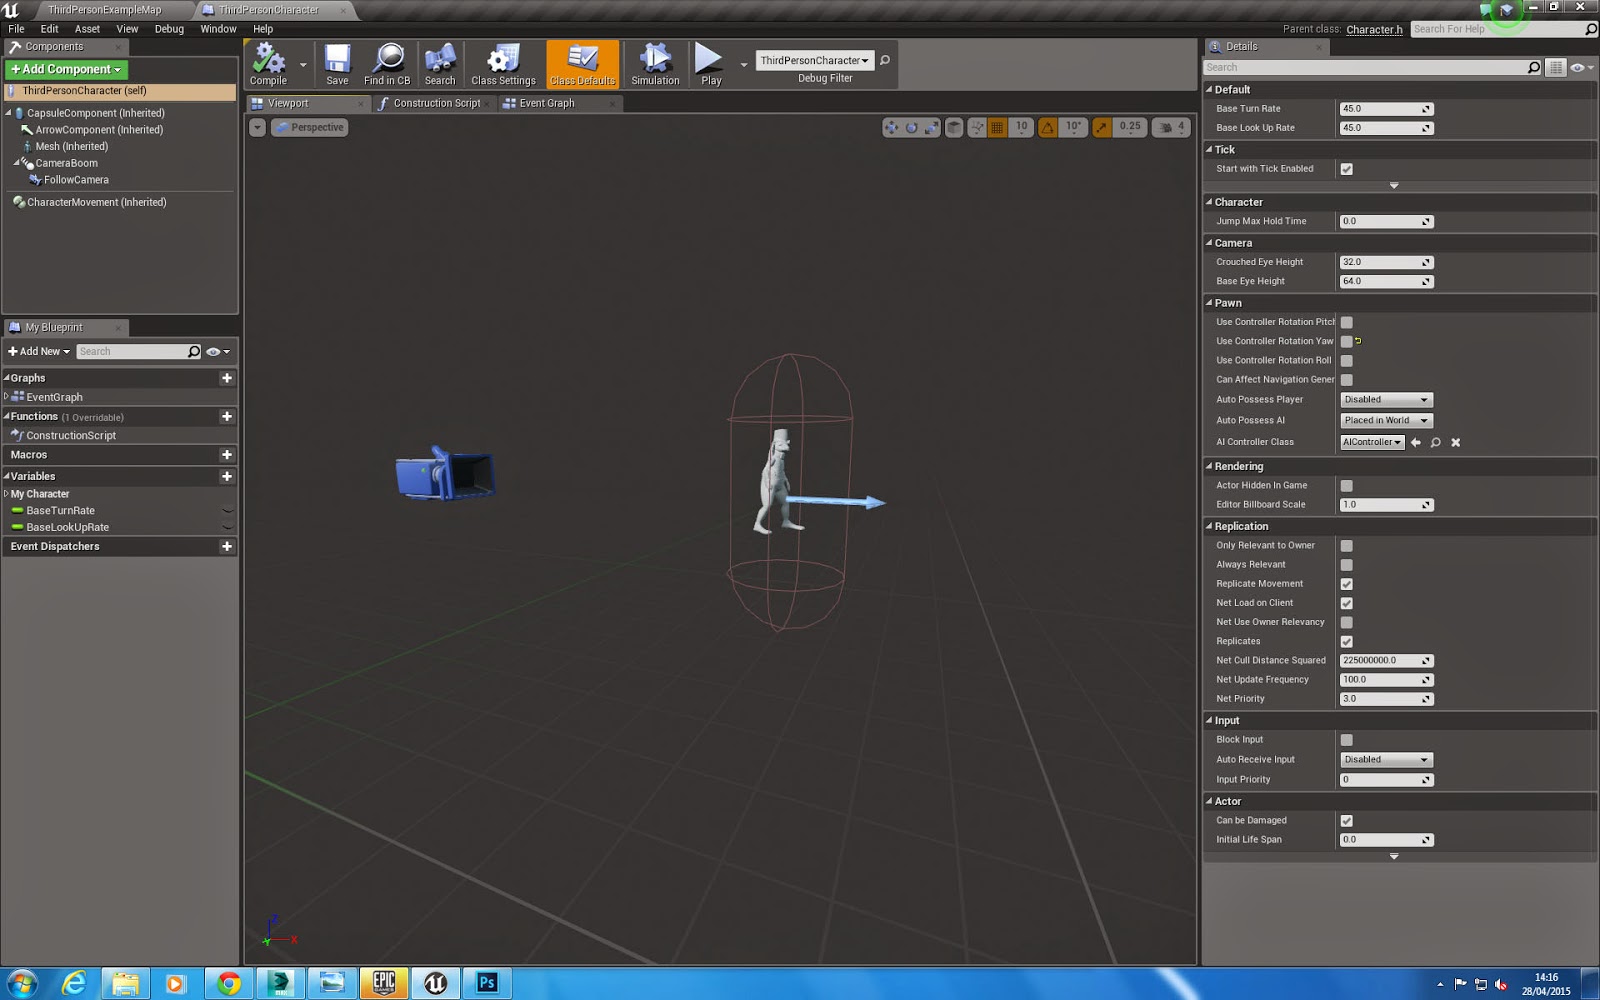Open the ThirdPersonCharacter debug filter dropdown
1600x1000 pixels.
click(814, 60)
